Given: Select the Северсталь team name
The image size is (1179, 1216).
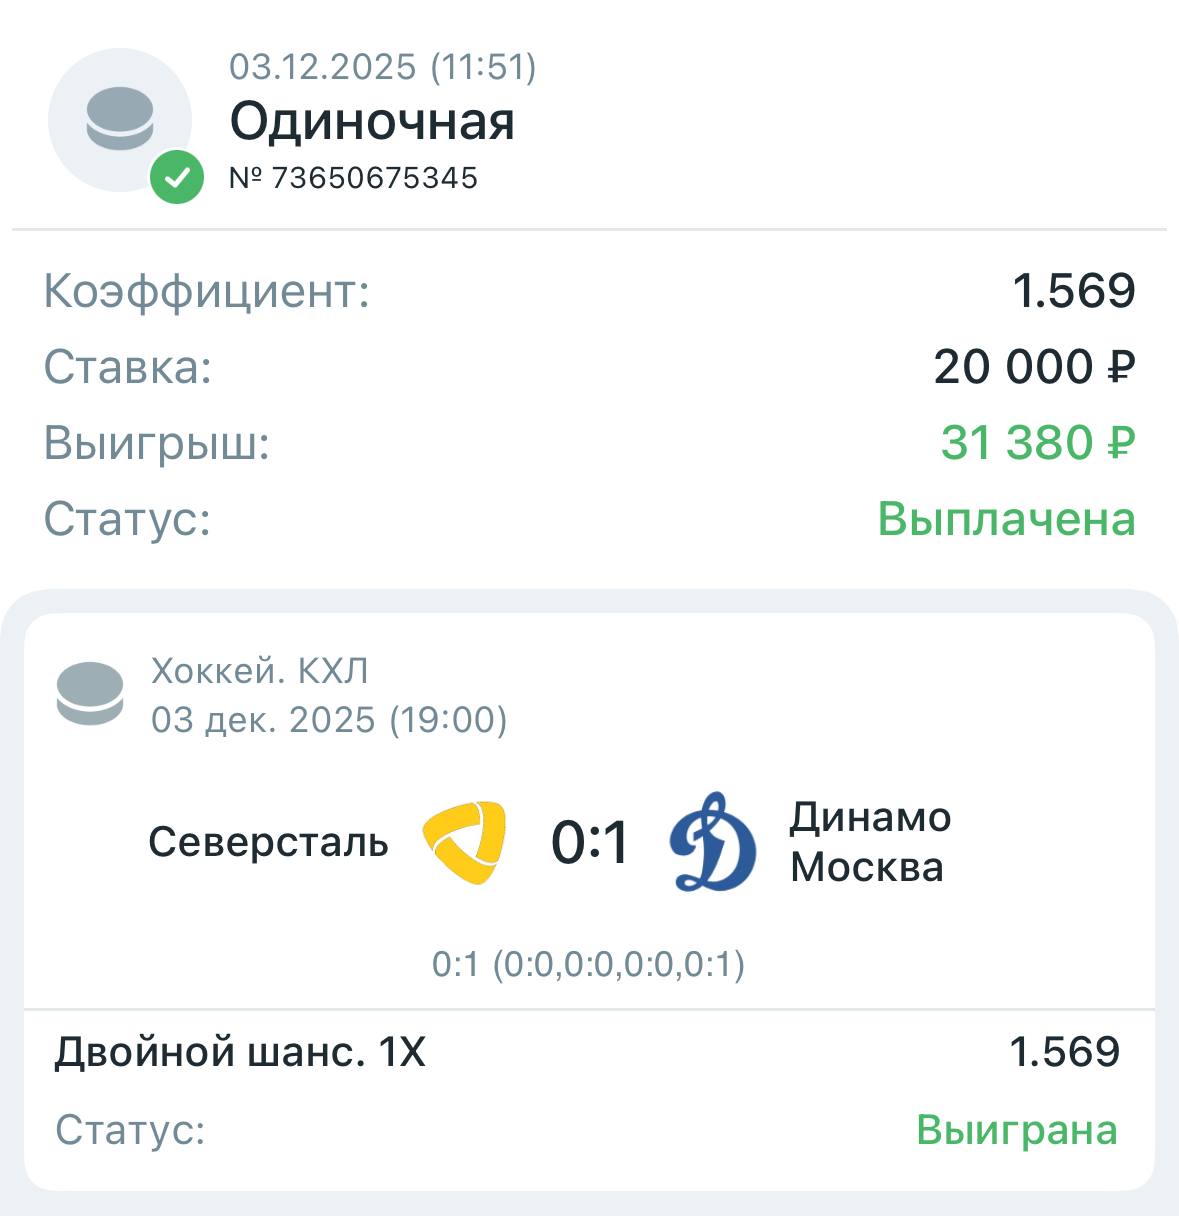Looking at the screenshot, I should point(268,842).
